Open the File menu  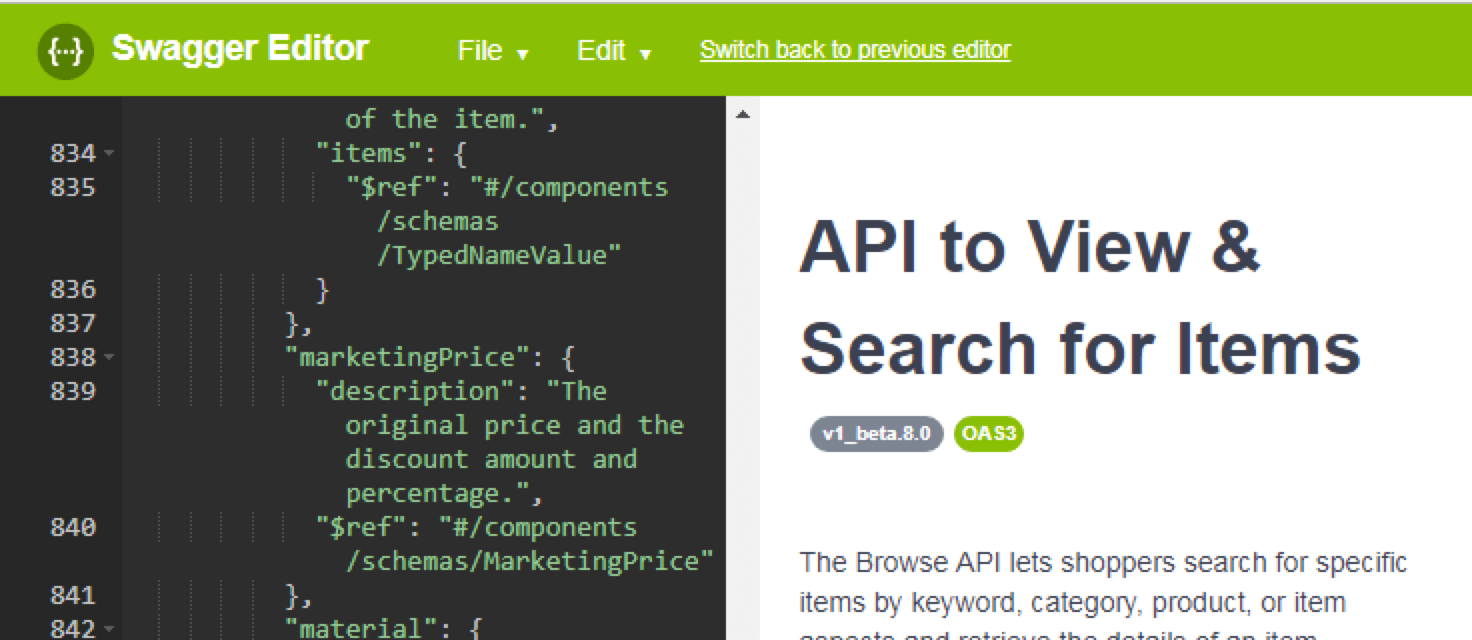coord(492,51)
